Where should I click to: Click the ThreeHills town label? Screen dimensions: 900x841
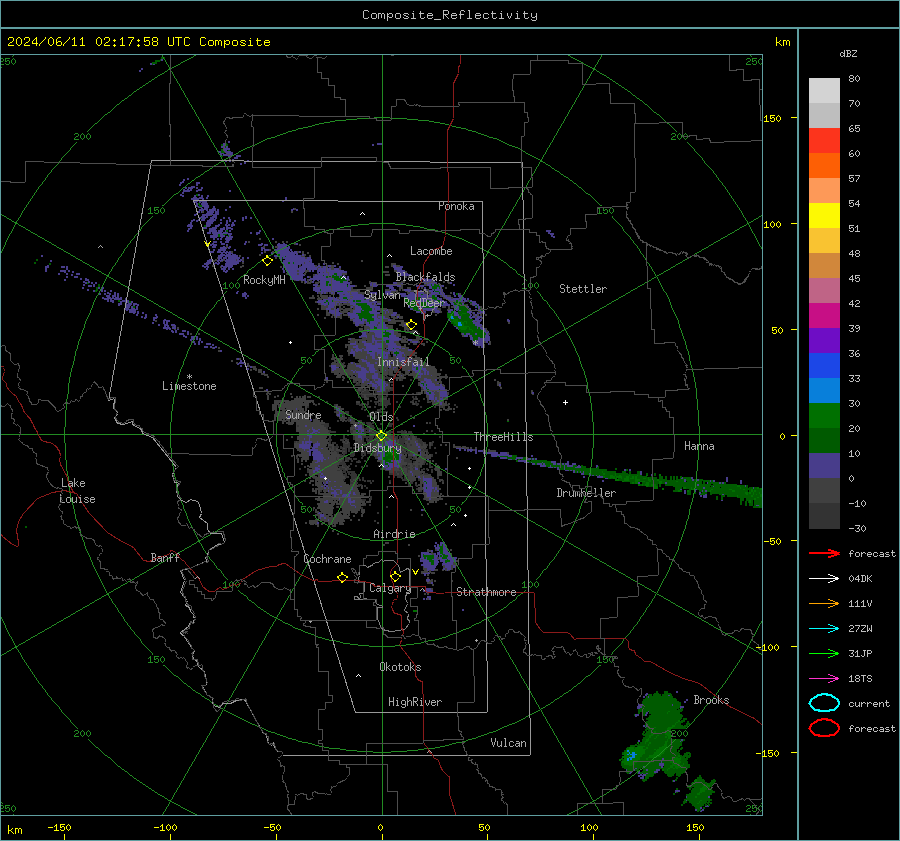click(x=503, y=437)
